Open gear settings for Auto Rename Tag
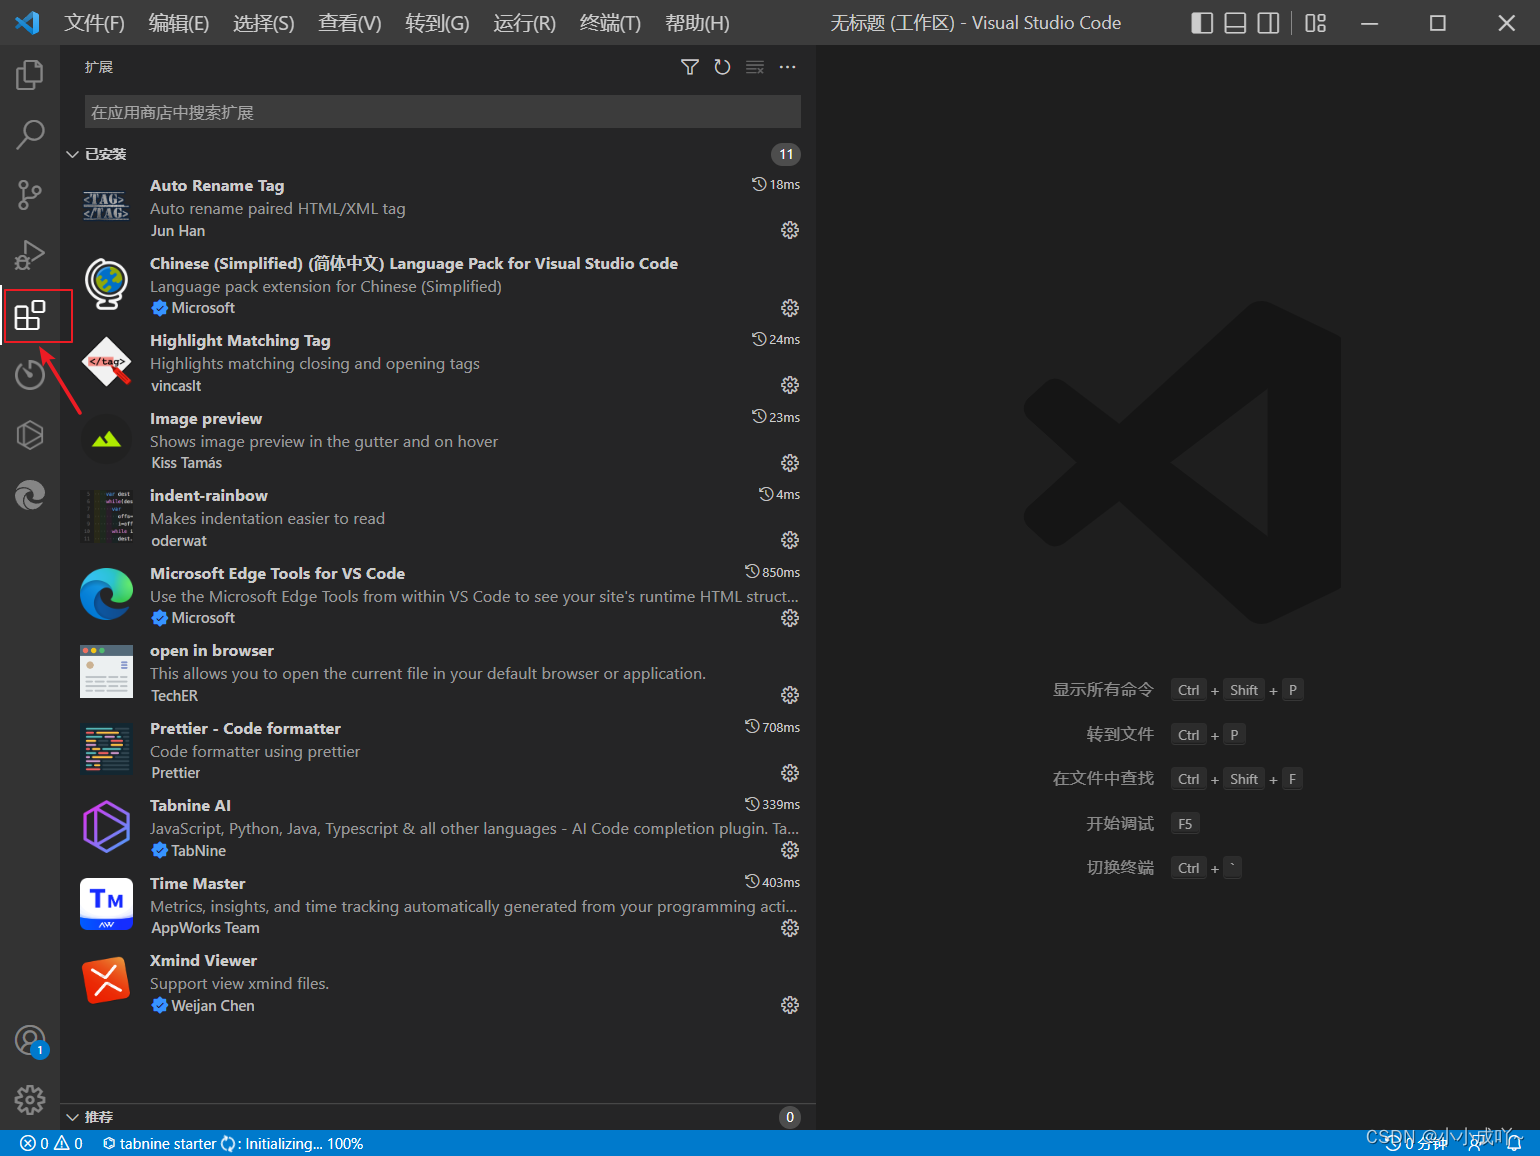 [790, 230]
